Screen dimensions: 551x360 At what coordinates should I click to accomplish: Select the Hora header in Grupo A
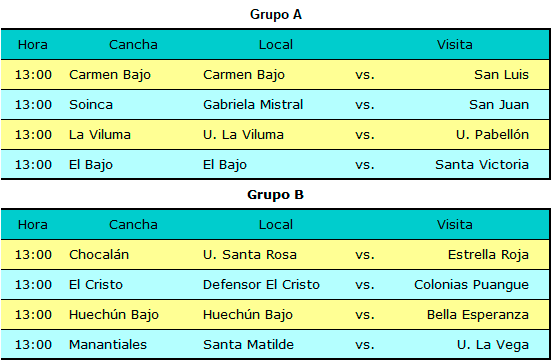pos(33,45)
